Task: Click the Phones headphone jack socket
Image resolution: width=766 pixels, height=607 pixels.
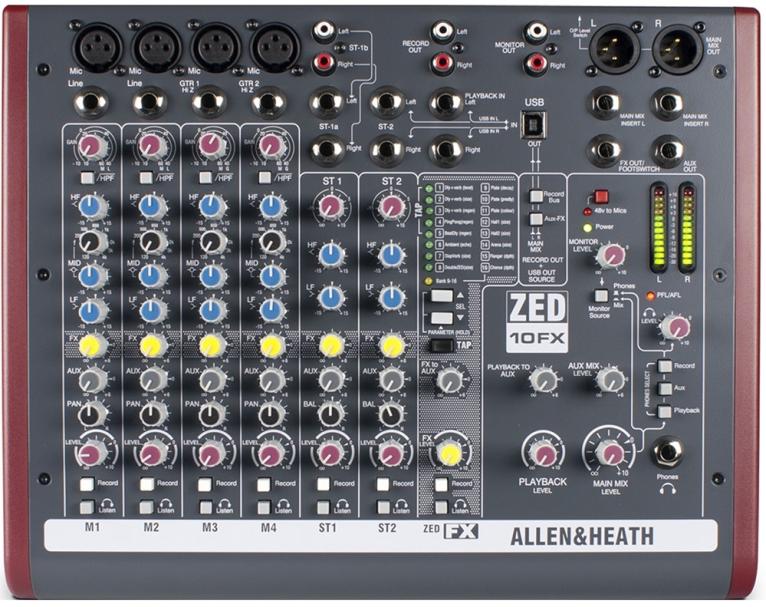Action: tap(666, 455)
